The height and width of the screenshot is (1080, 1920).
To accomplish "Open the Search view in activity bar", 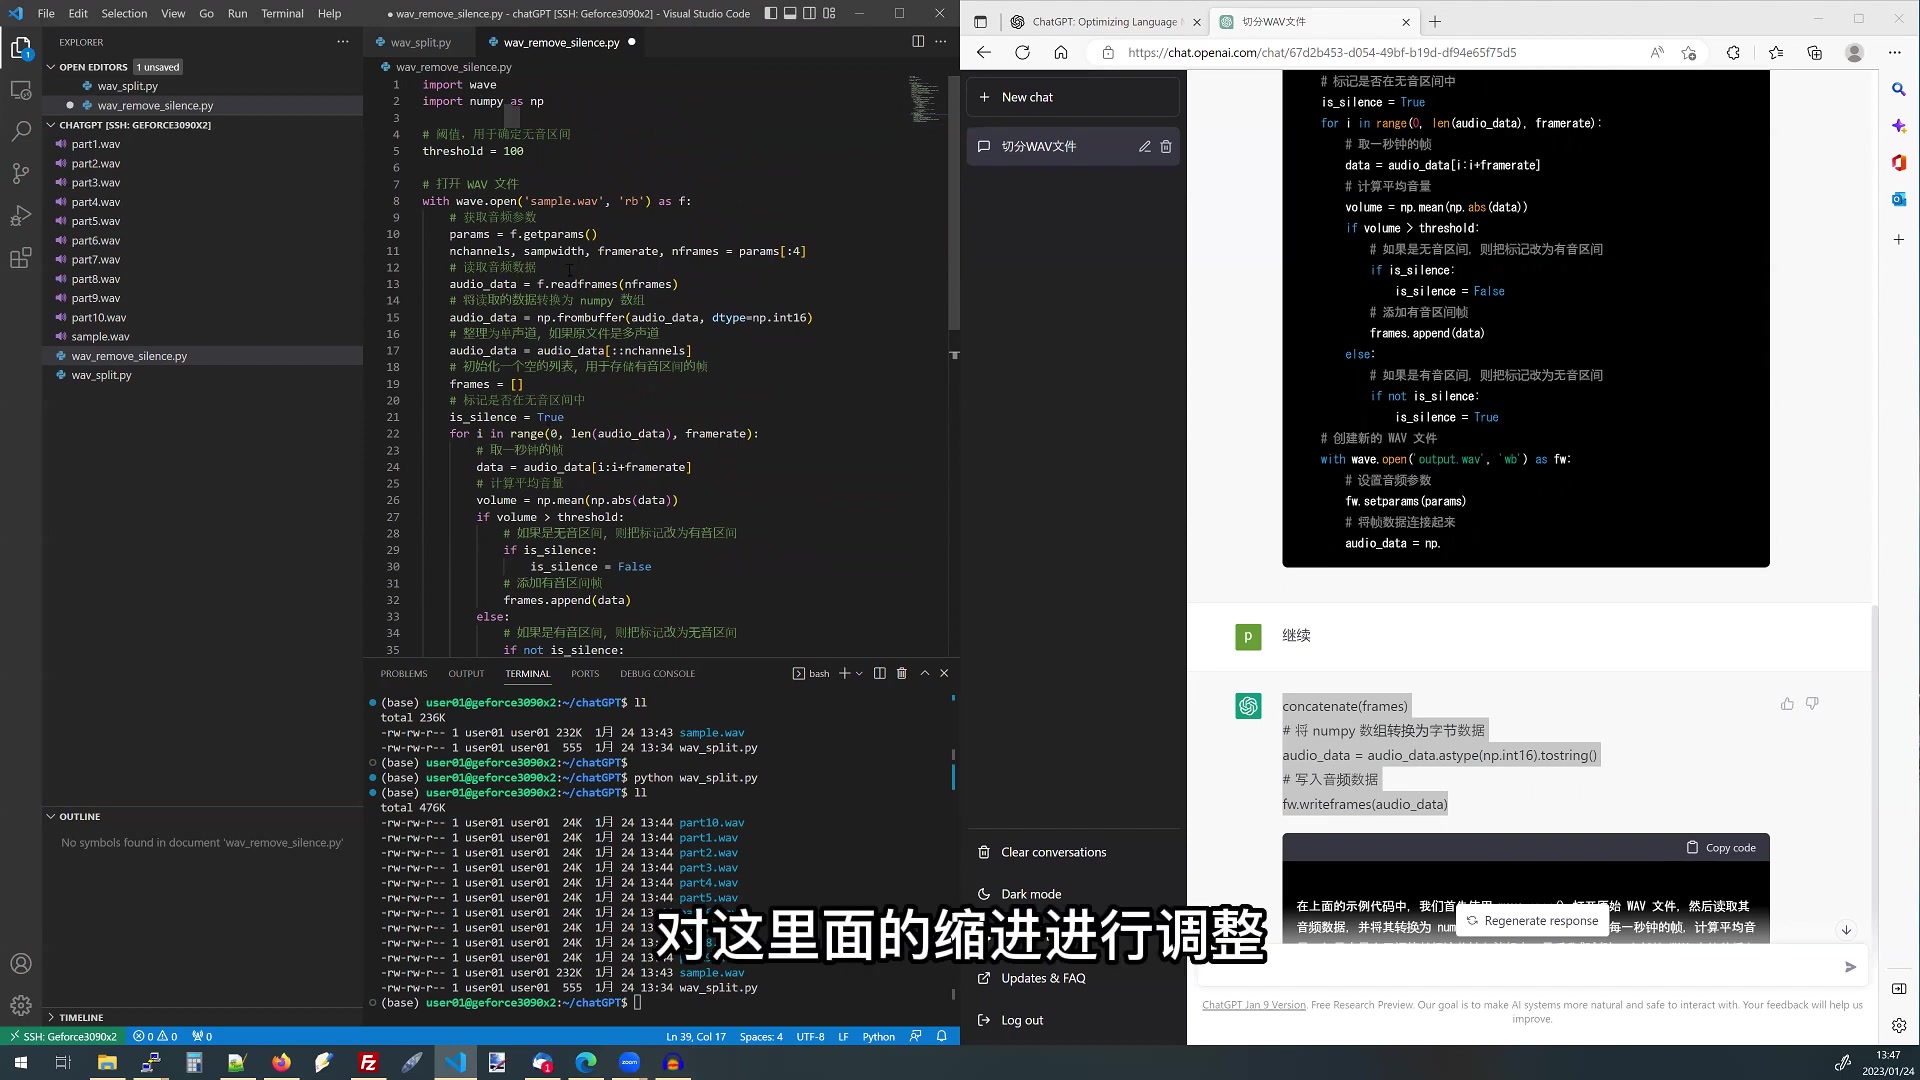I will (21, 130).
